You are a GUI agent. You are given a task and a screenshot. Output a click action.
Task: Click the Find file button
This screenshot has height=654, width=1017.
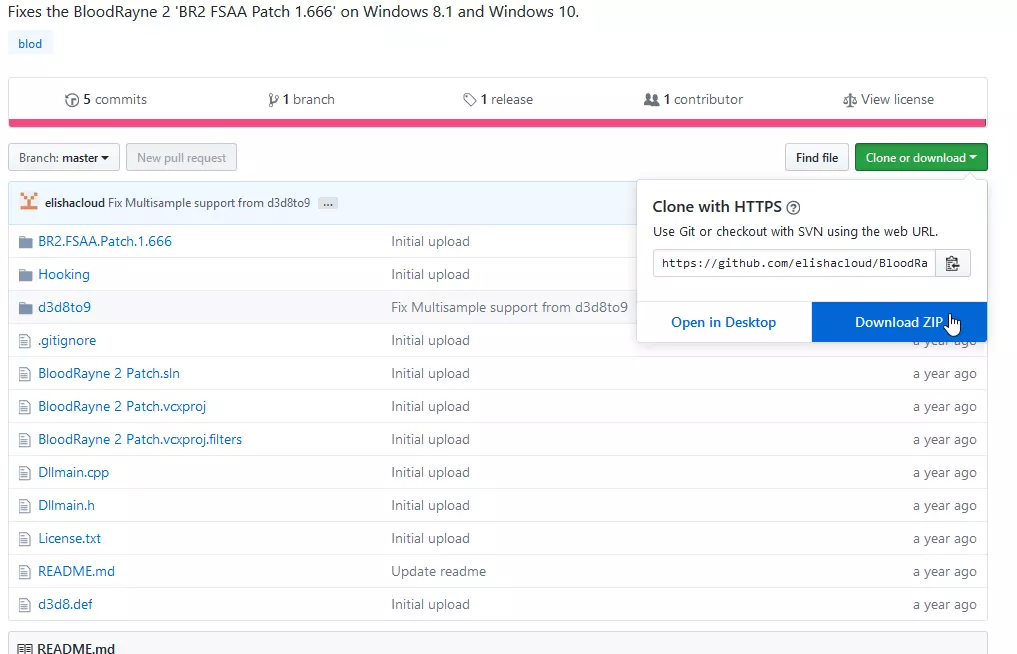coord(817,158)
